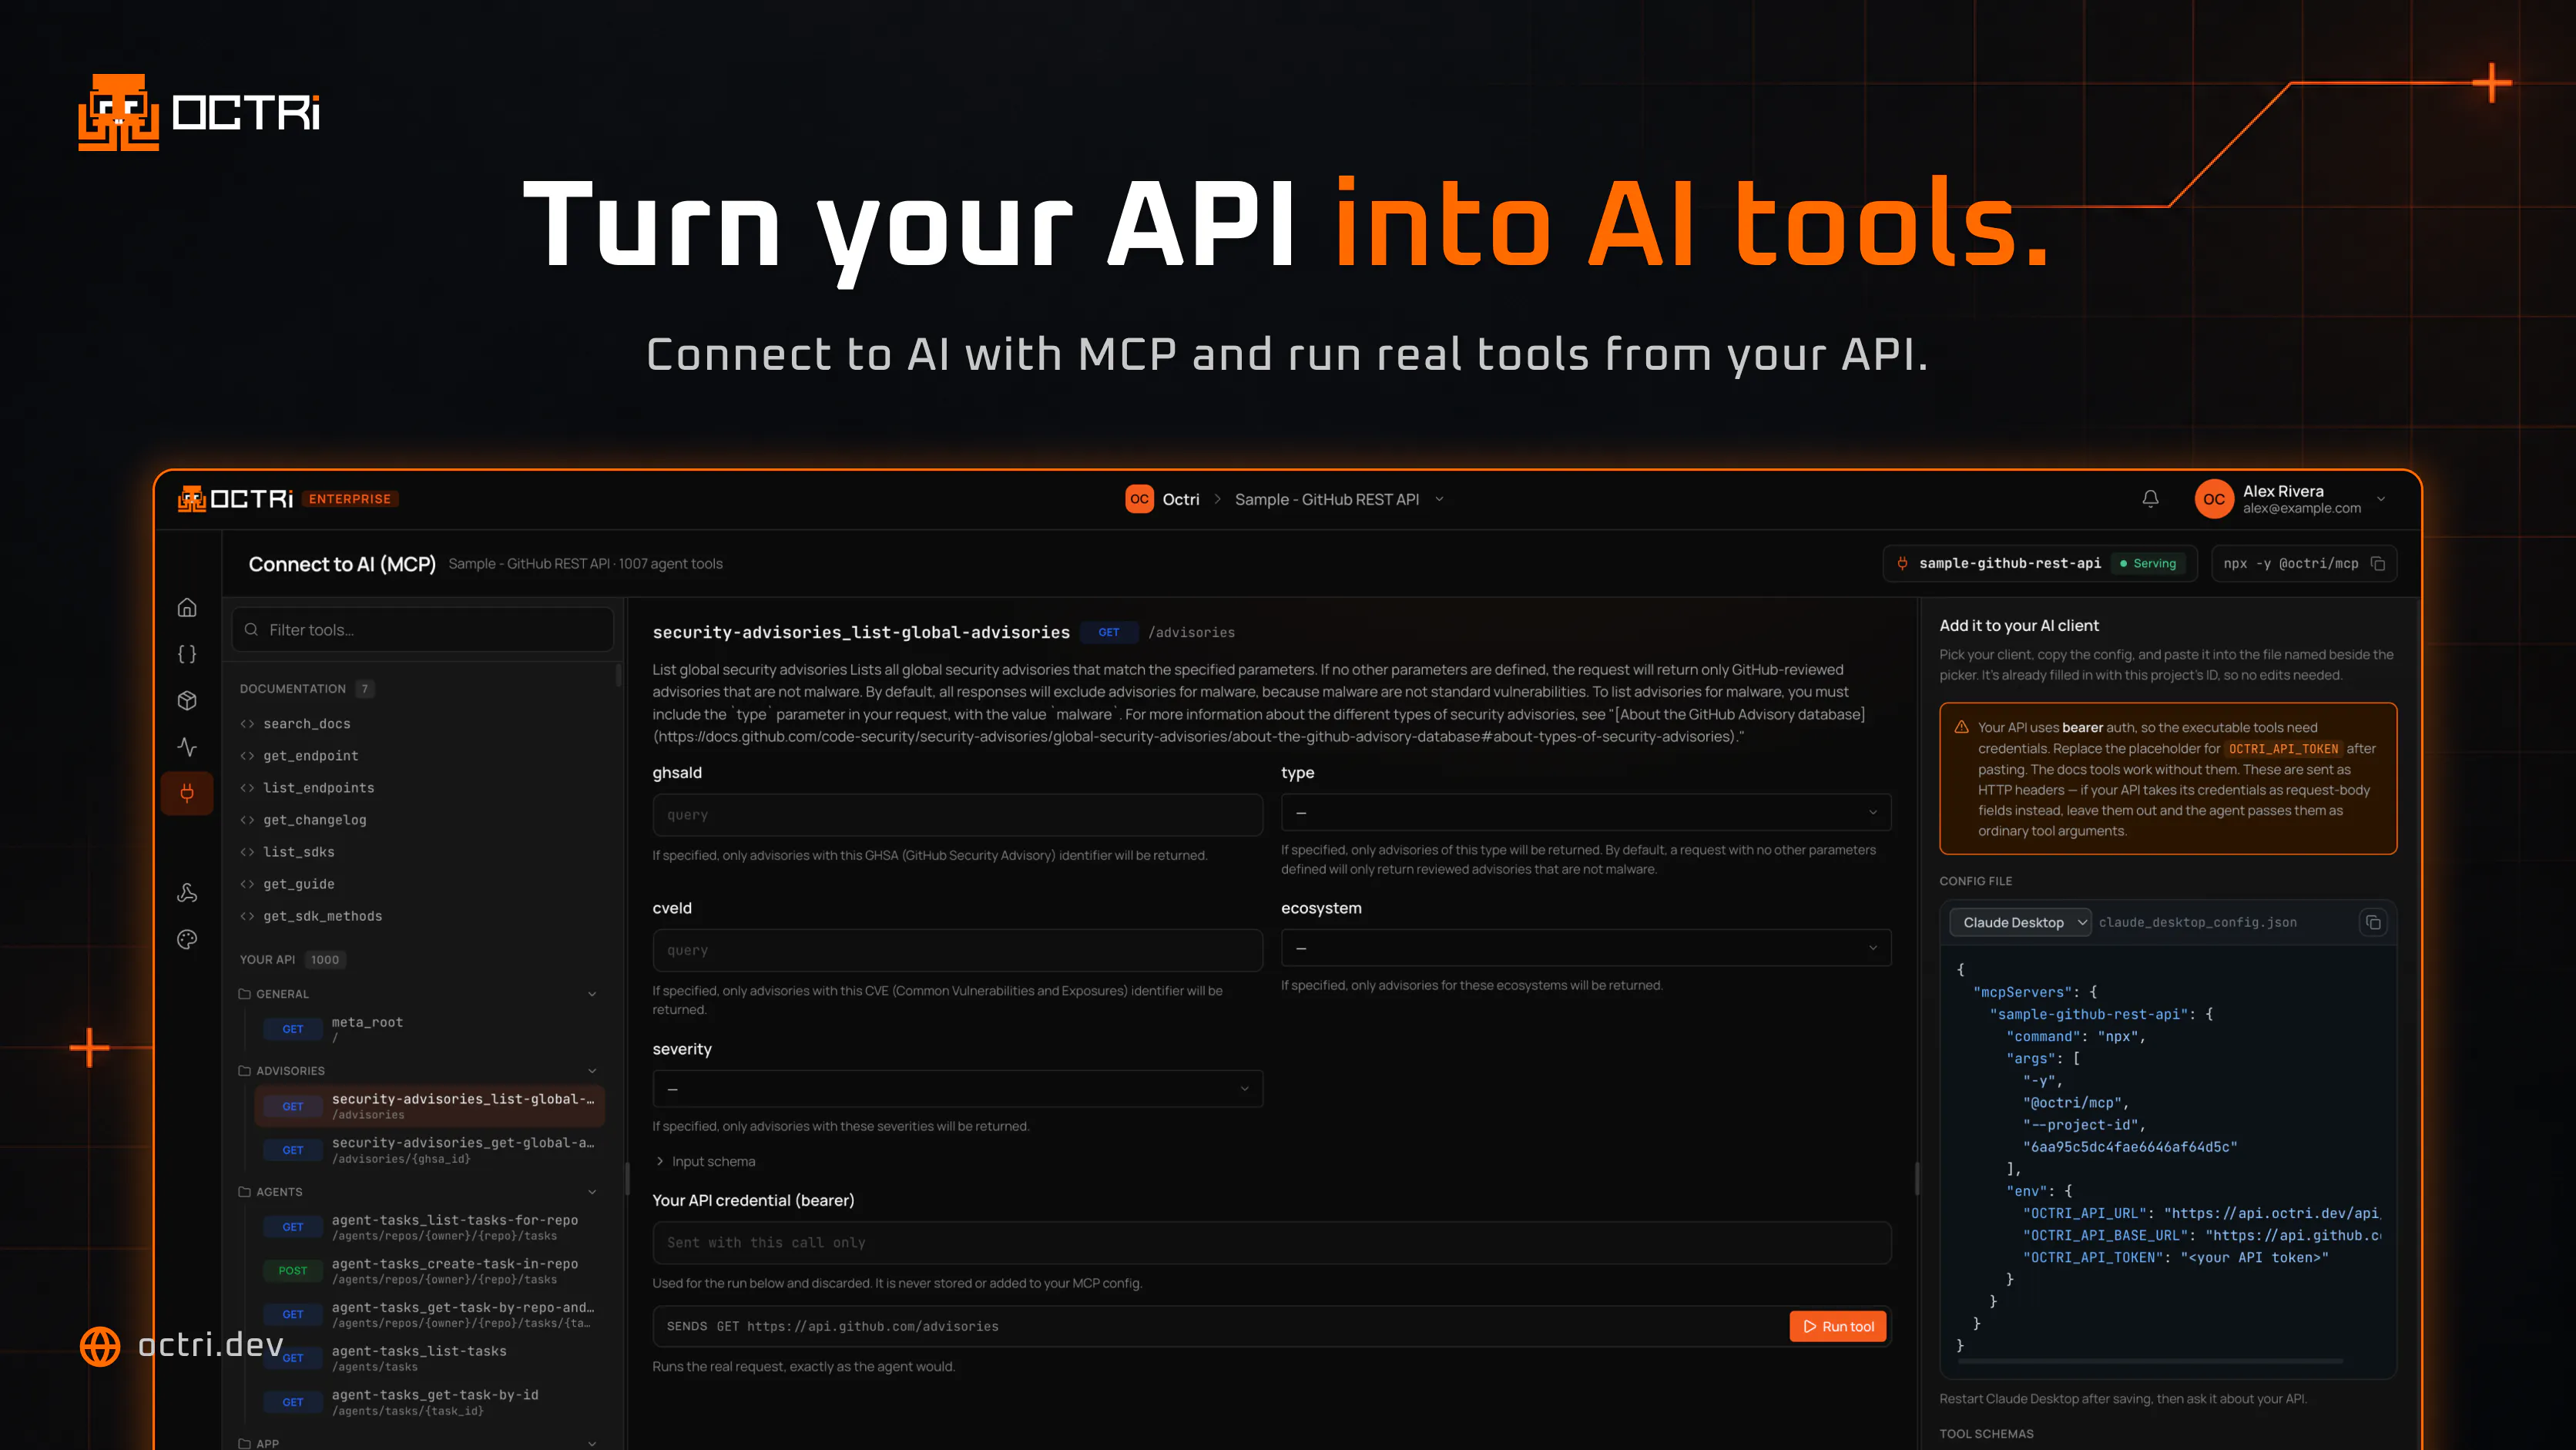Click the ghsaId query input field
2576x1450 pixels.
pyautogui.click(x=957, y=815)
